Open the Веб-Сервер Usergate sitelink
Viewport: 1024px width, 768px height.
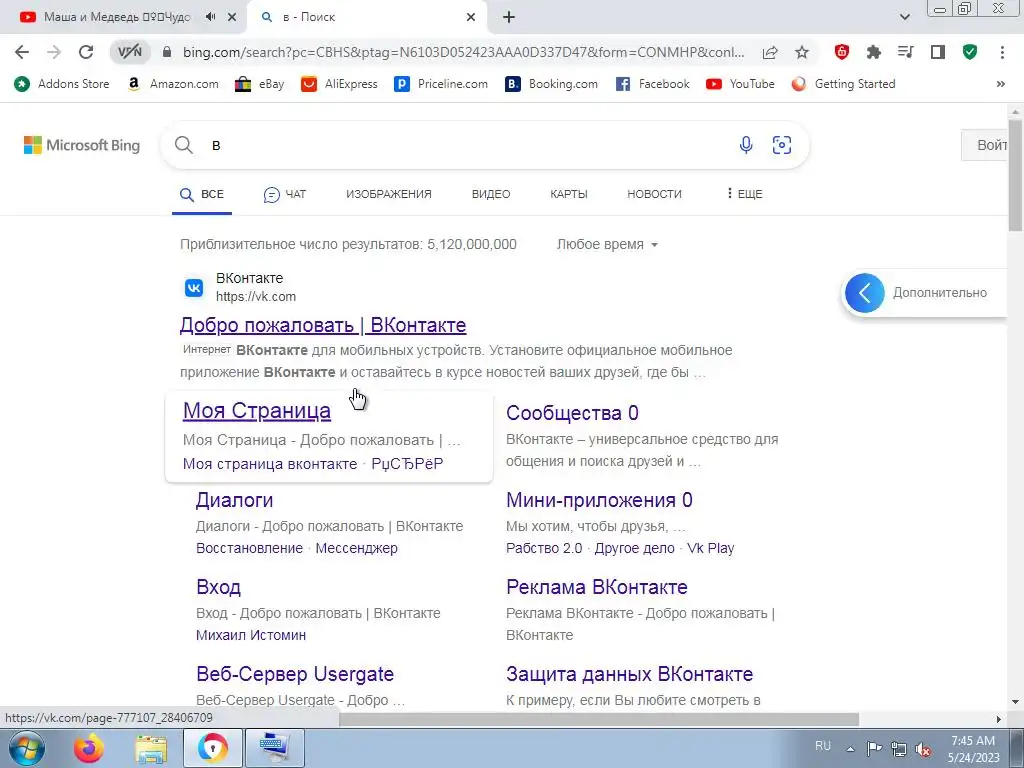[x=295, y=674]
